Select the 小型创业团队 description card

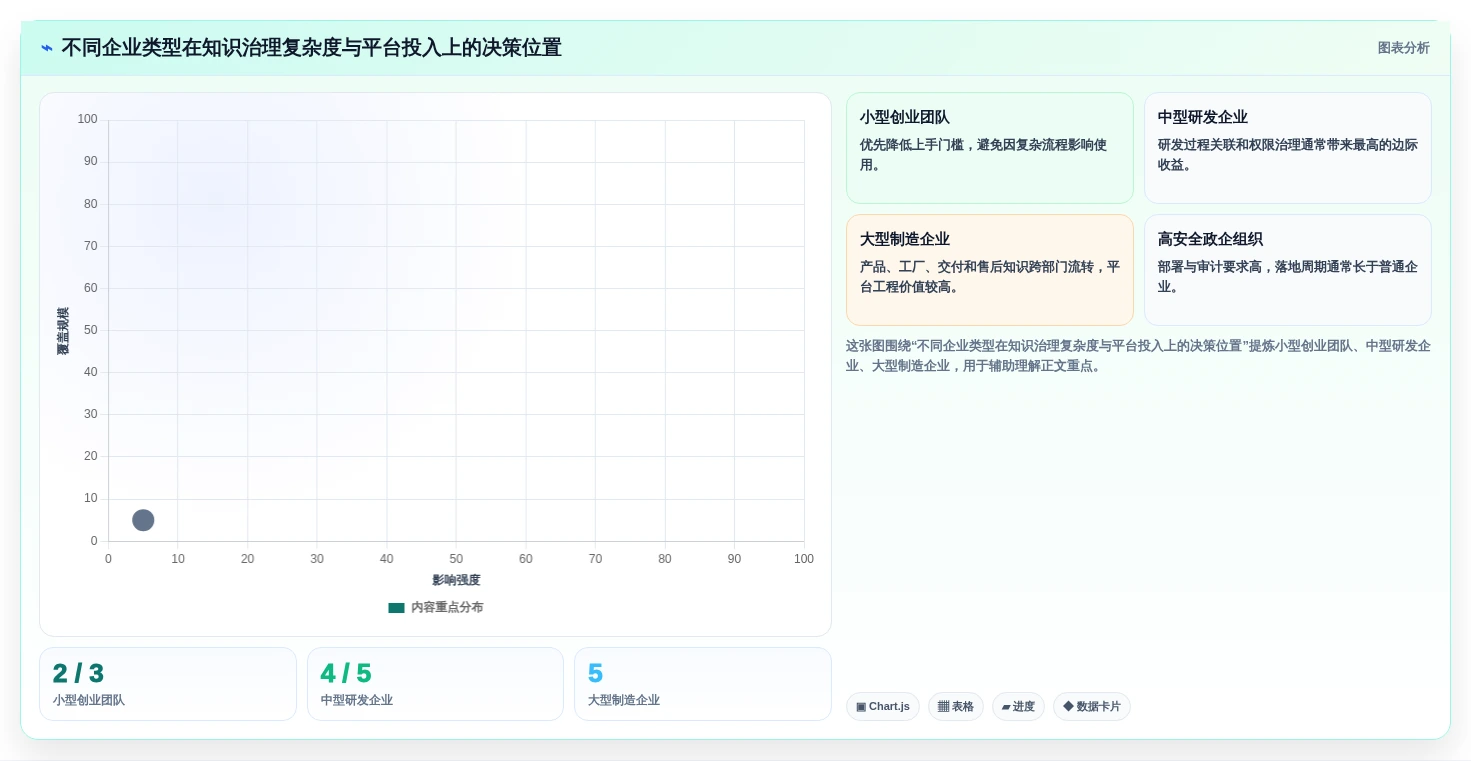989,148
